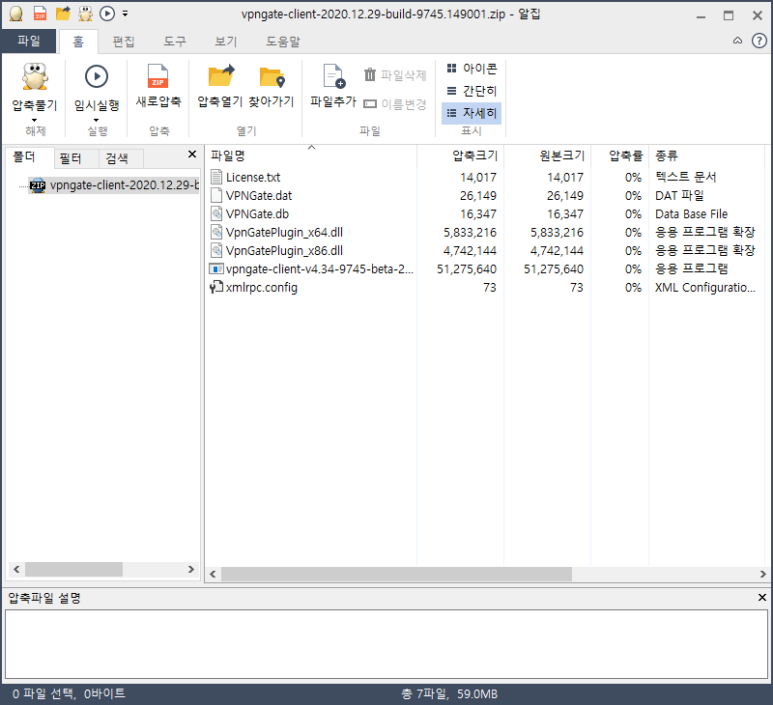Click the 찾아가기 folder location icon
Viewport: 773px width, 705px height.
coord(272,77)
